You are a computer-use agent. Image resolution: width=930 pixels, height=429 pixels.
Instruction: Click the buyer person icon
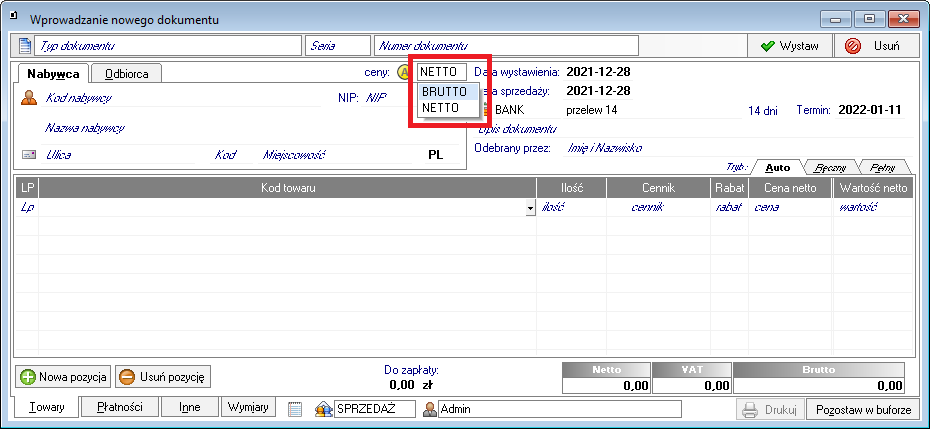click(x=29, y=98)
